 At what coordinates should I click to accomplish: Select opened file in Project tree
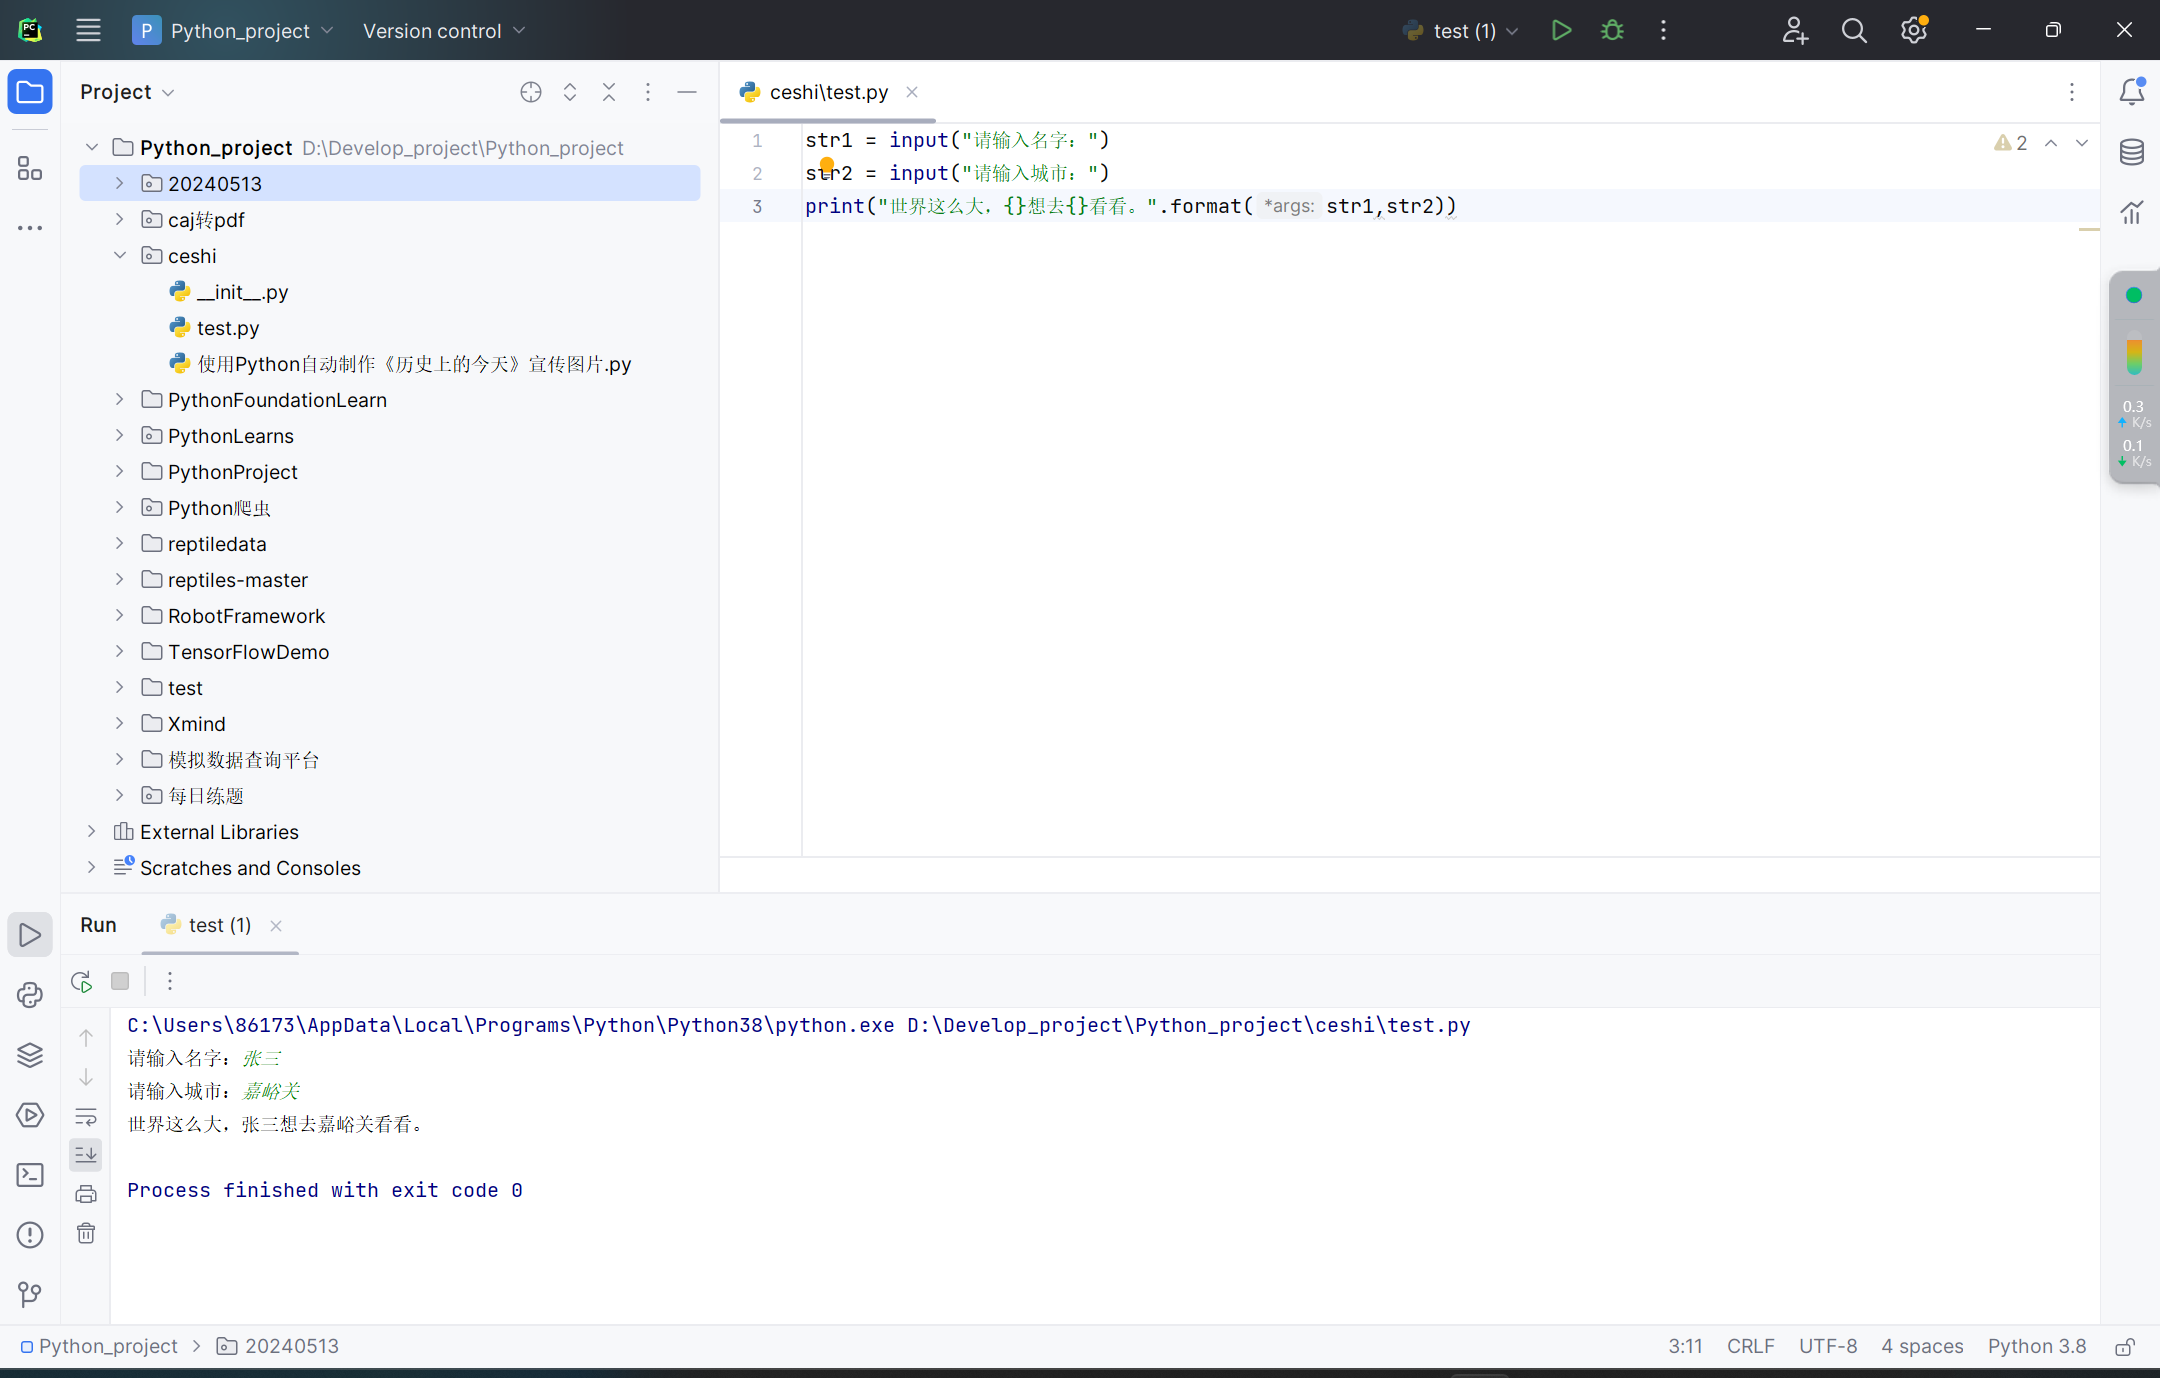531,92
